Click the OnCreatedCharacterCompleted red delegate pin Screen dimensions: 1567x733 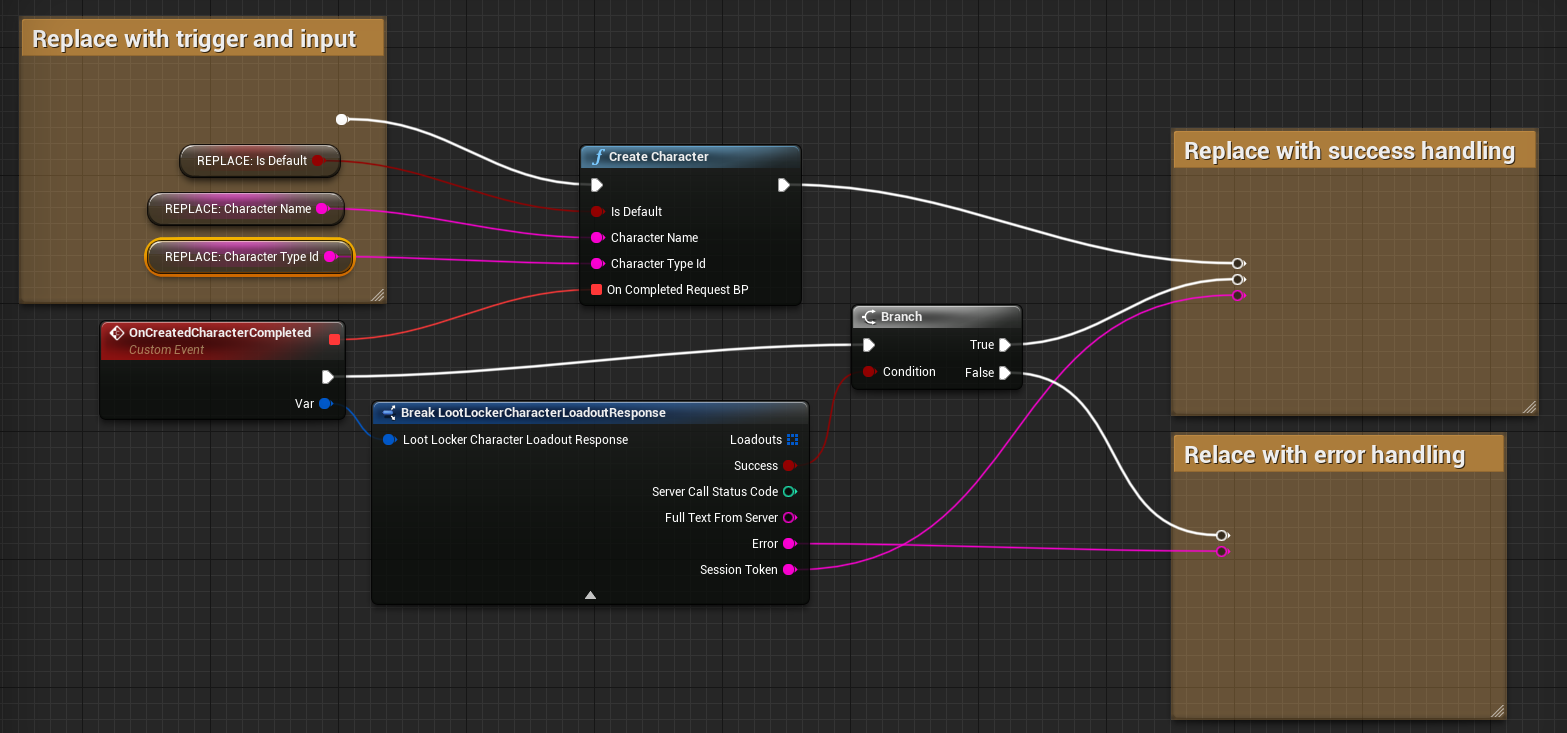tap(334, 340)
